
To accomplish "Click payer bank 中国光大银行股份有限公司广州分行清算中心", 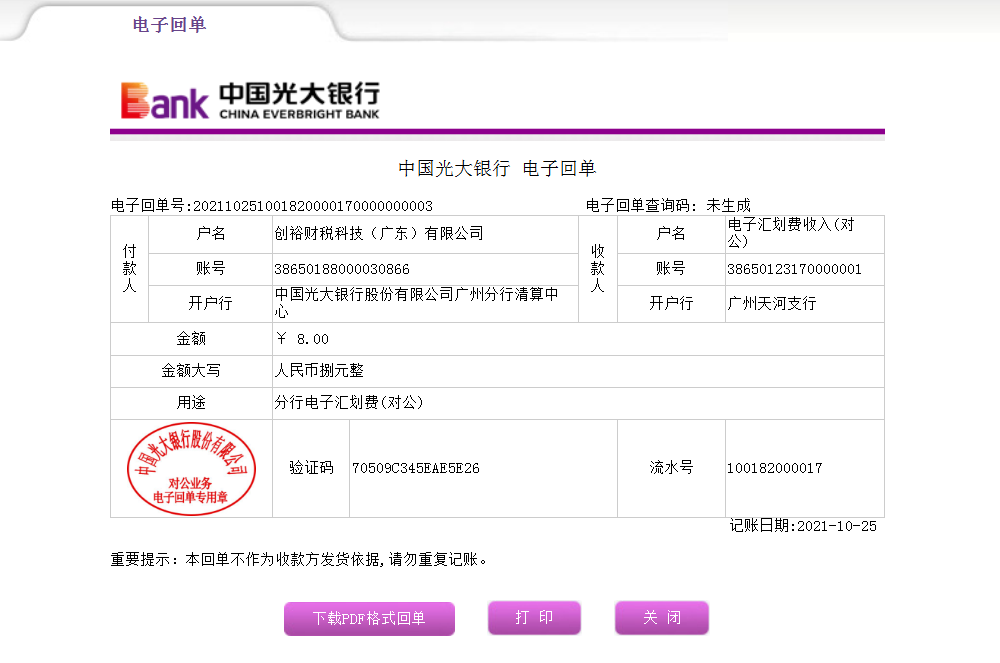I will click(415, 303).
